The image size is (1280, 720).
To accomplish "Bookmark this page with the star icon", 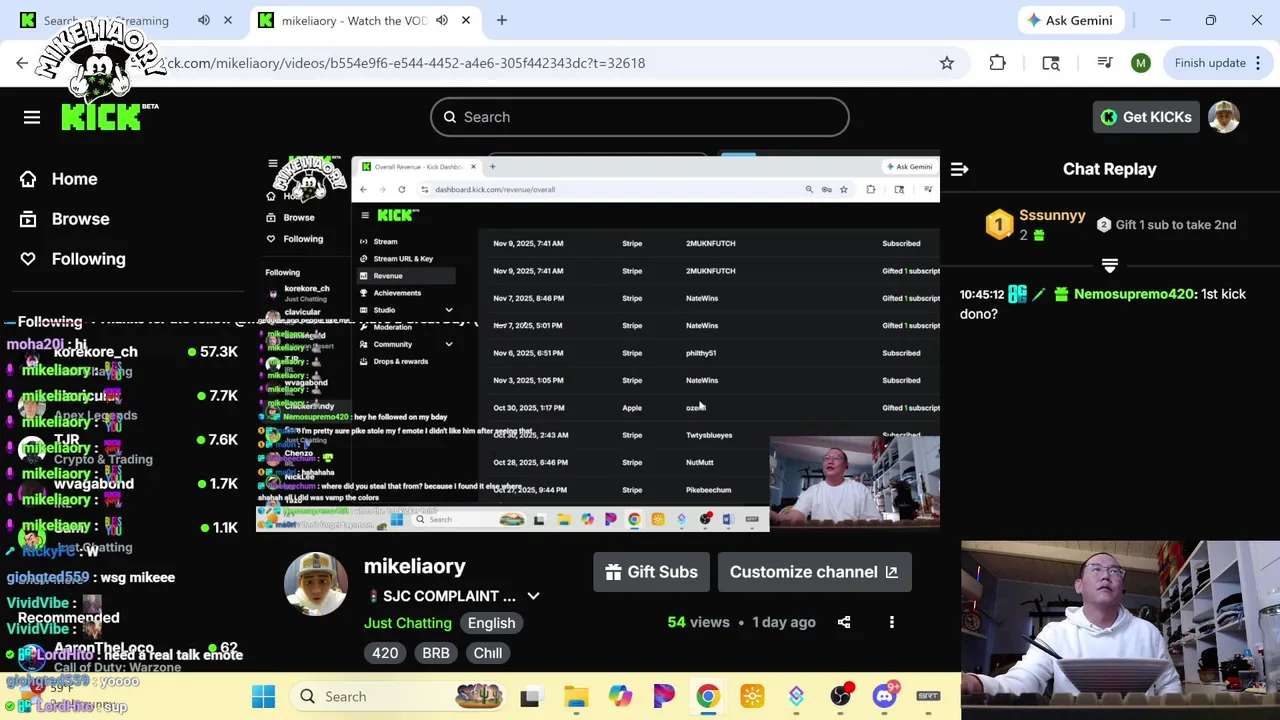I will (x=947, y=63).
